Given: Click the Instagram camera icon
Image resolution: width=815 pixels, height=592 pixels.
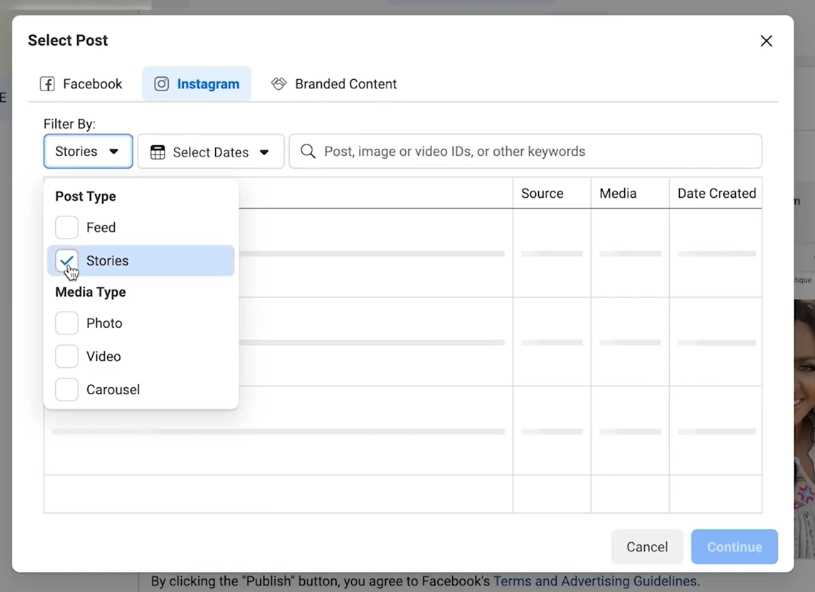Looking at the screenshot, I should 162,84.
